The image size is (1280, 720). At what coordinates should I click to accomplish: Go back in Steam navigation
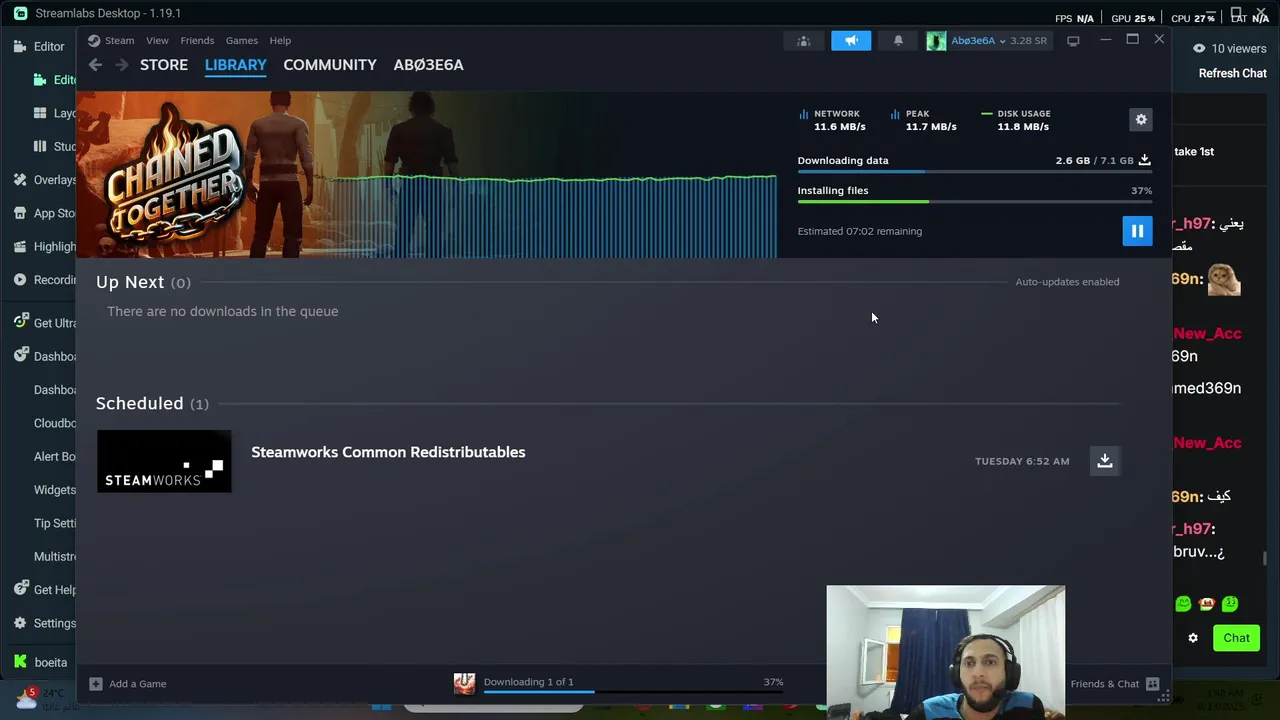pyautogui.click(x=95, y=65)
